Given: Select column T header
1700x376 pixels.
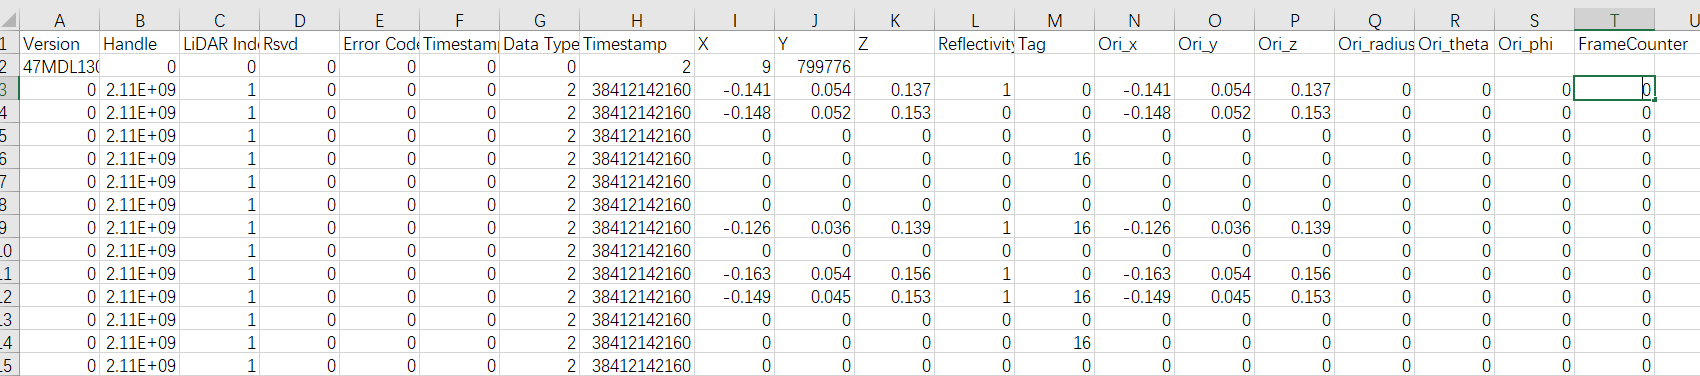Looking at the screenshot, I should coord(1615,20).
